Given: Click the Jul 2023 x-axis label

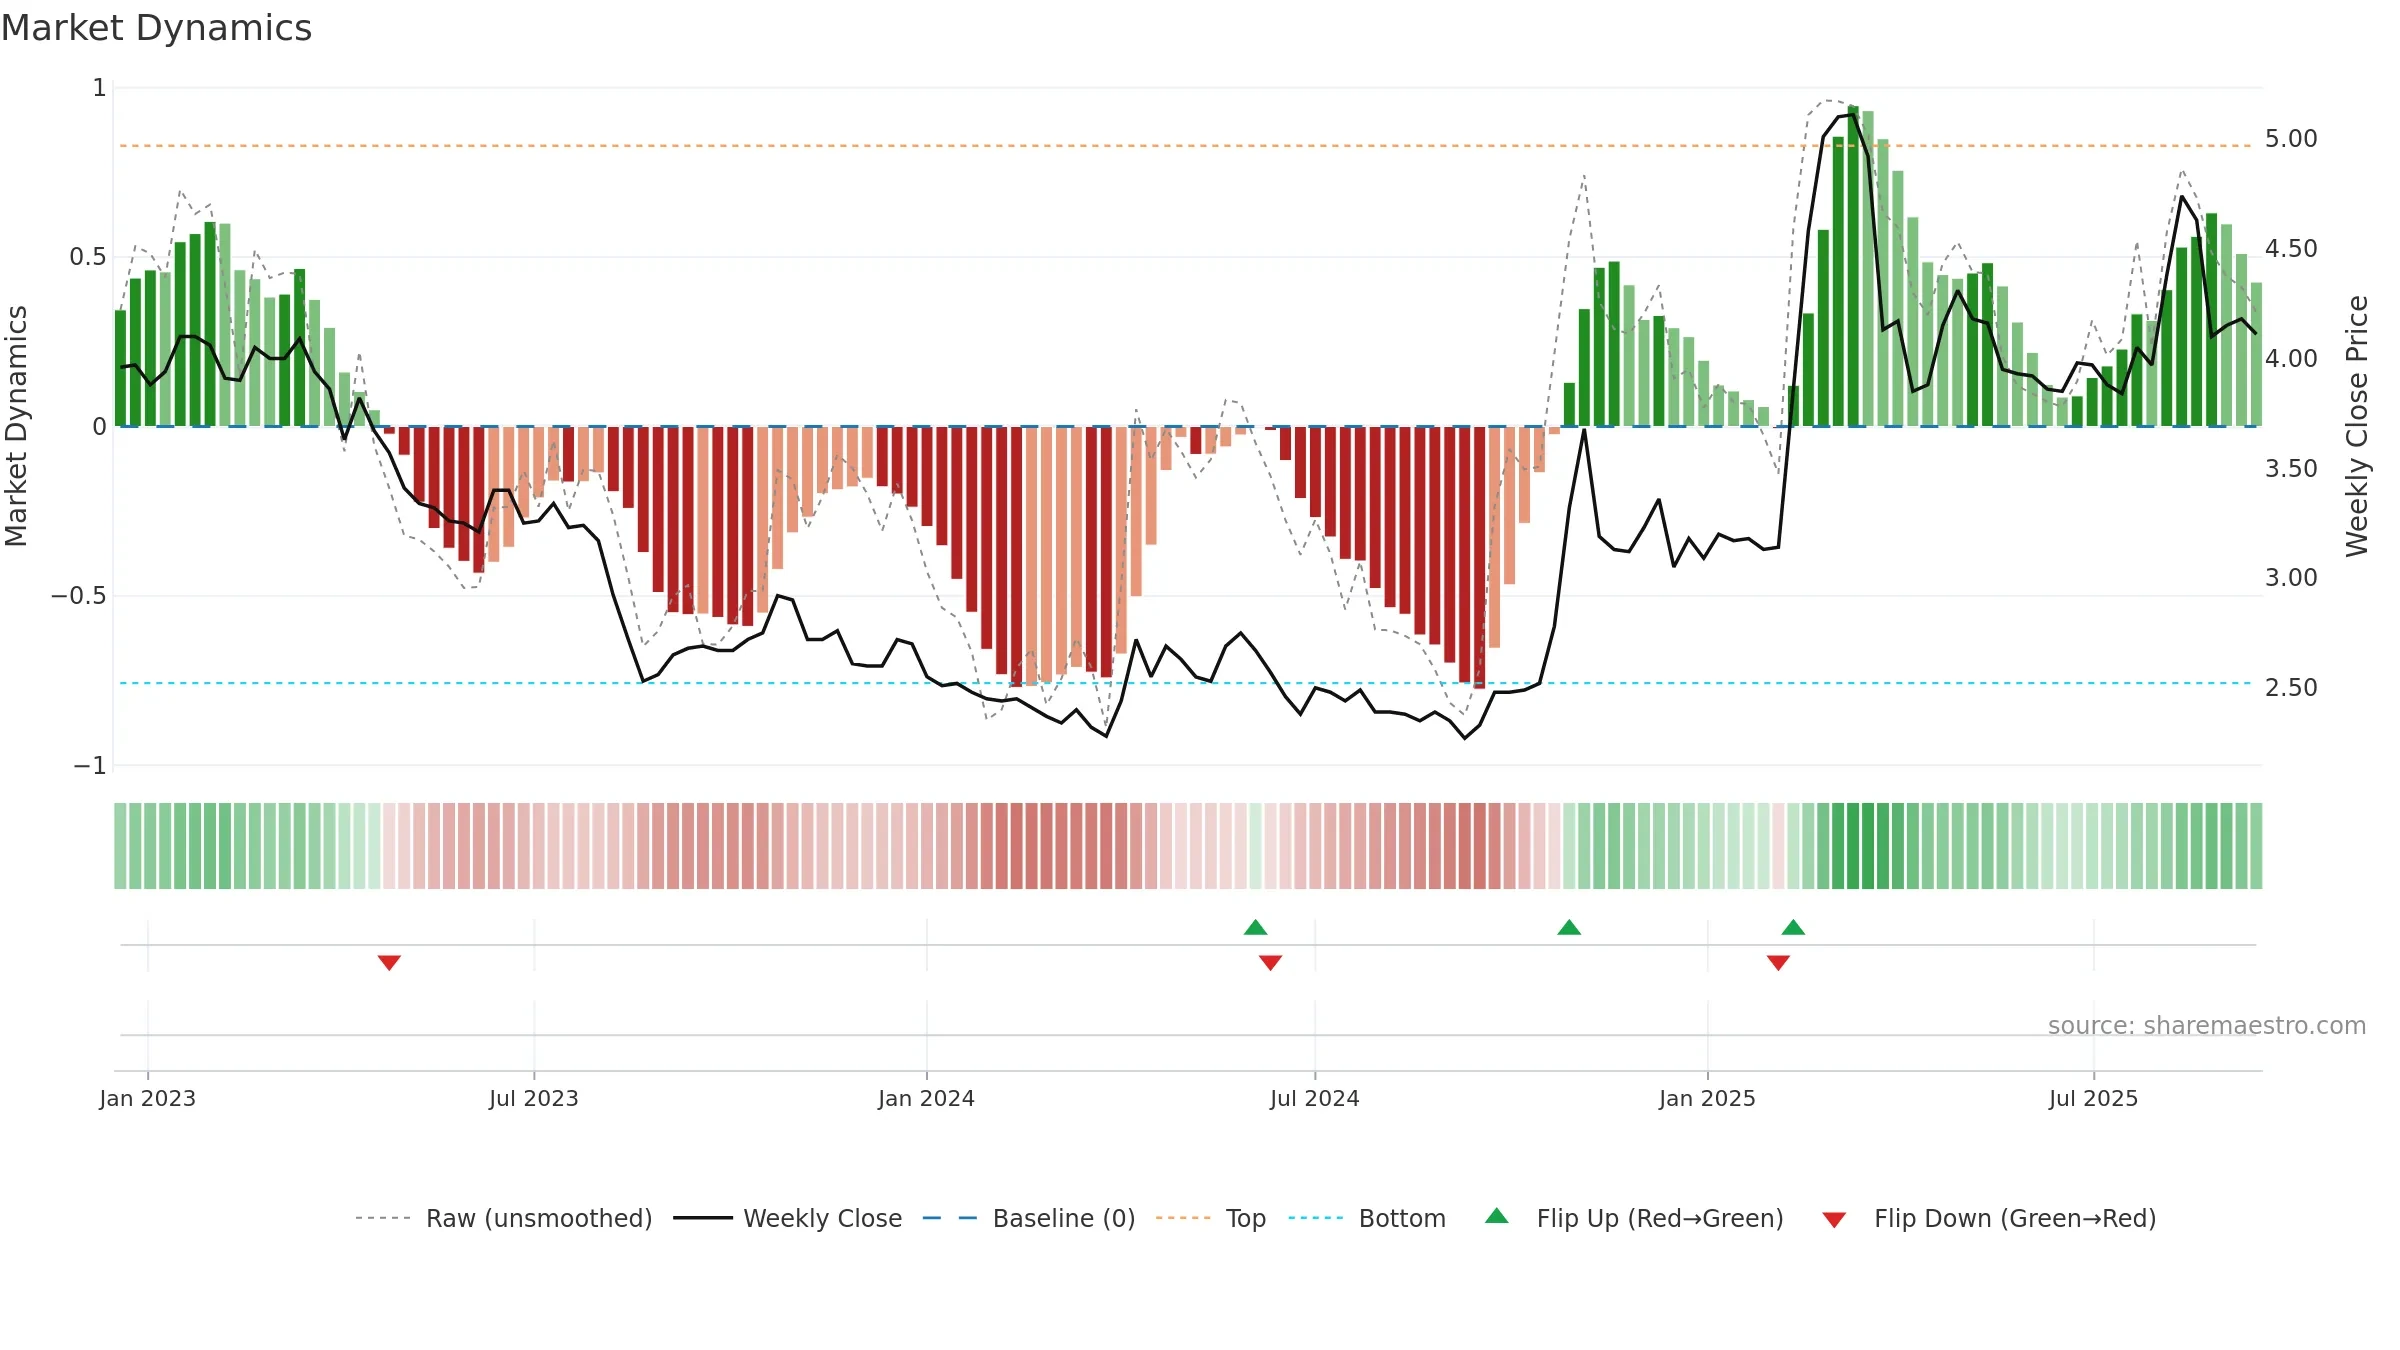Looking at the screenshot, I should pyautogui.click(x=534, y=1098).
